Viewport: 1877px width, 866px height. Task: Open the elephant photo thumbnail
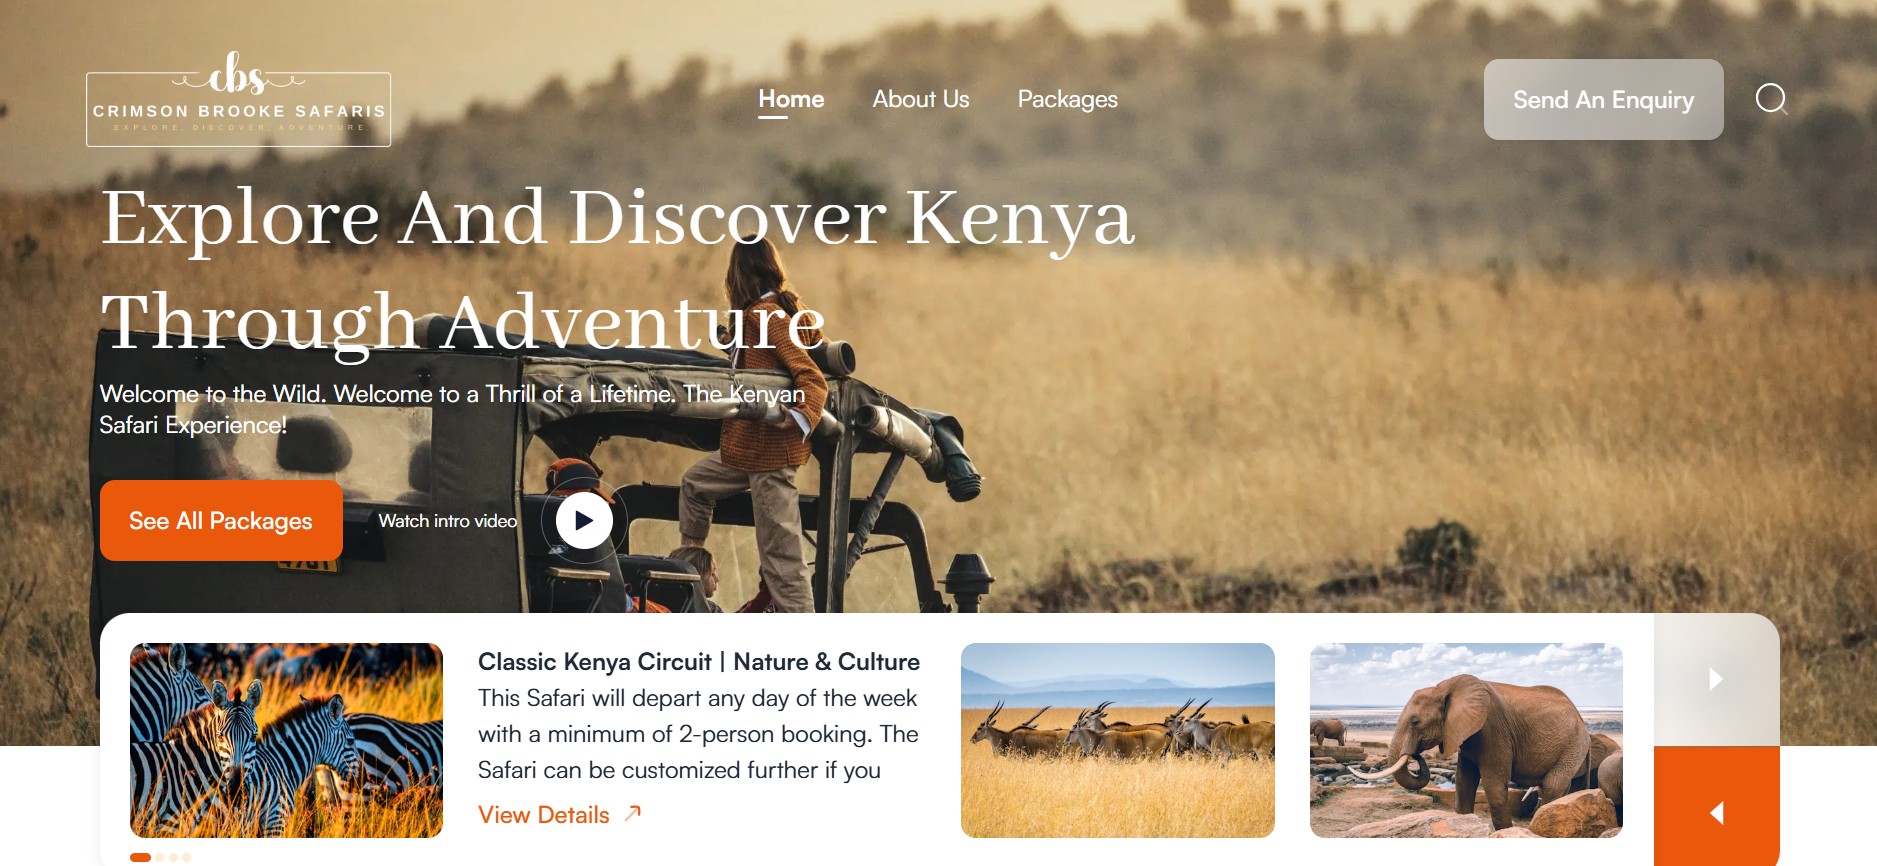pyautogui.click(x=1466, y=740)
